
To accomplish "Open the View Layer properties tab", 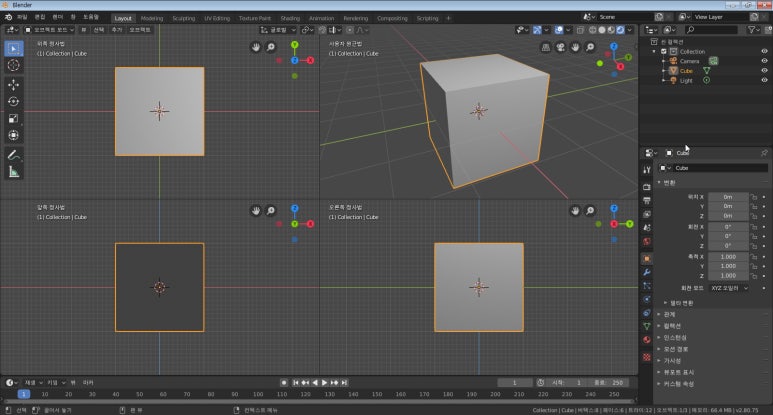I will click(647, 214).
